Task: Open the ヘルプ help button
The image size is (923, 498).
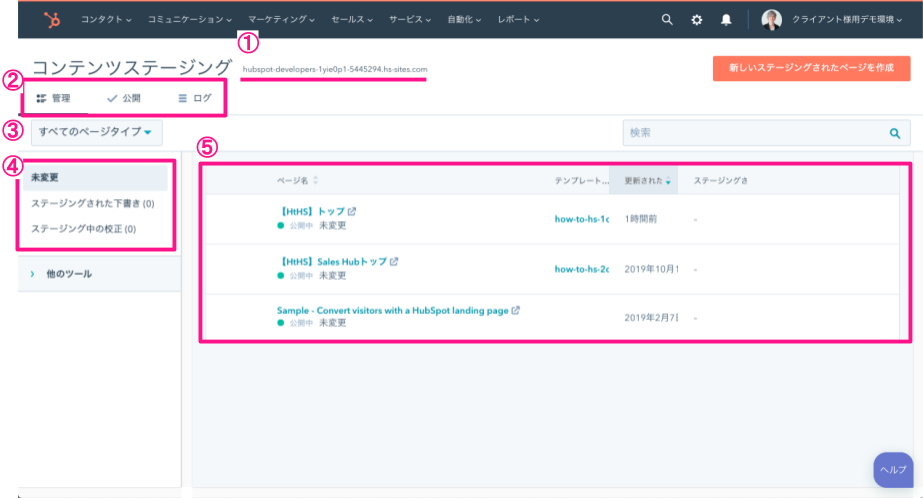Action: tap(892, 469)
